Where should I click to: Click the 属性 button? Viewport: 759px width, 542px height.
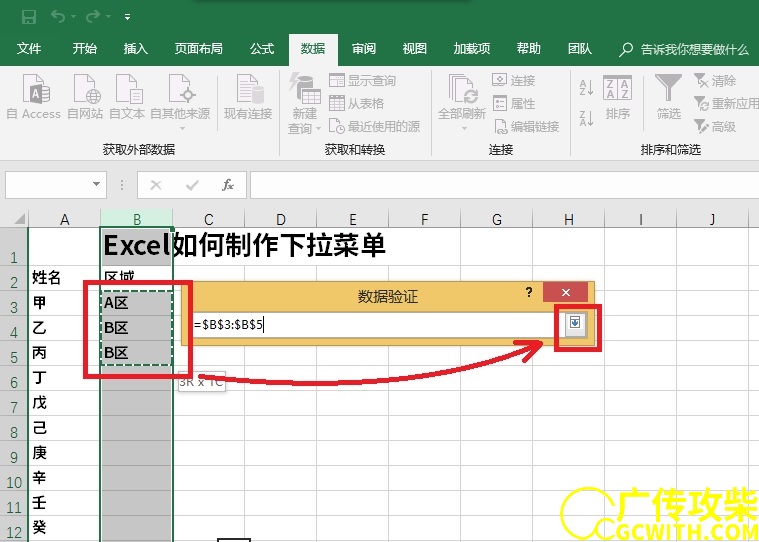pyautogui.click(x=514, y=103)
